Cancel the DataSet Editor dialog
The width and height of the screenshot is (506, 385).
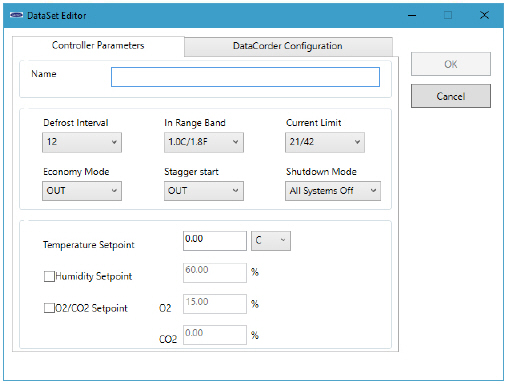tap(451, 96)
